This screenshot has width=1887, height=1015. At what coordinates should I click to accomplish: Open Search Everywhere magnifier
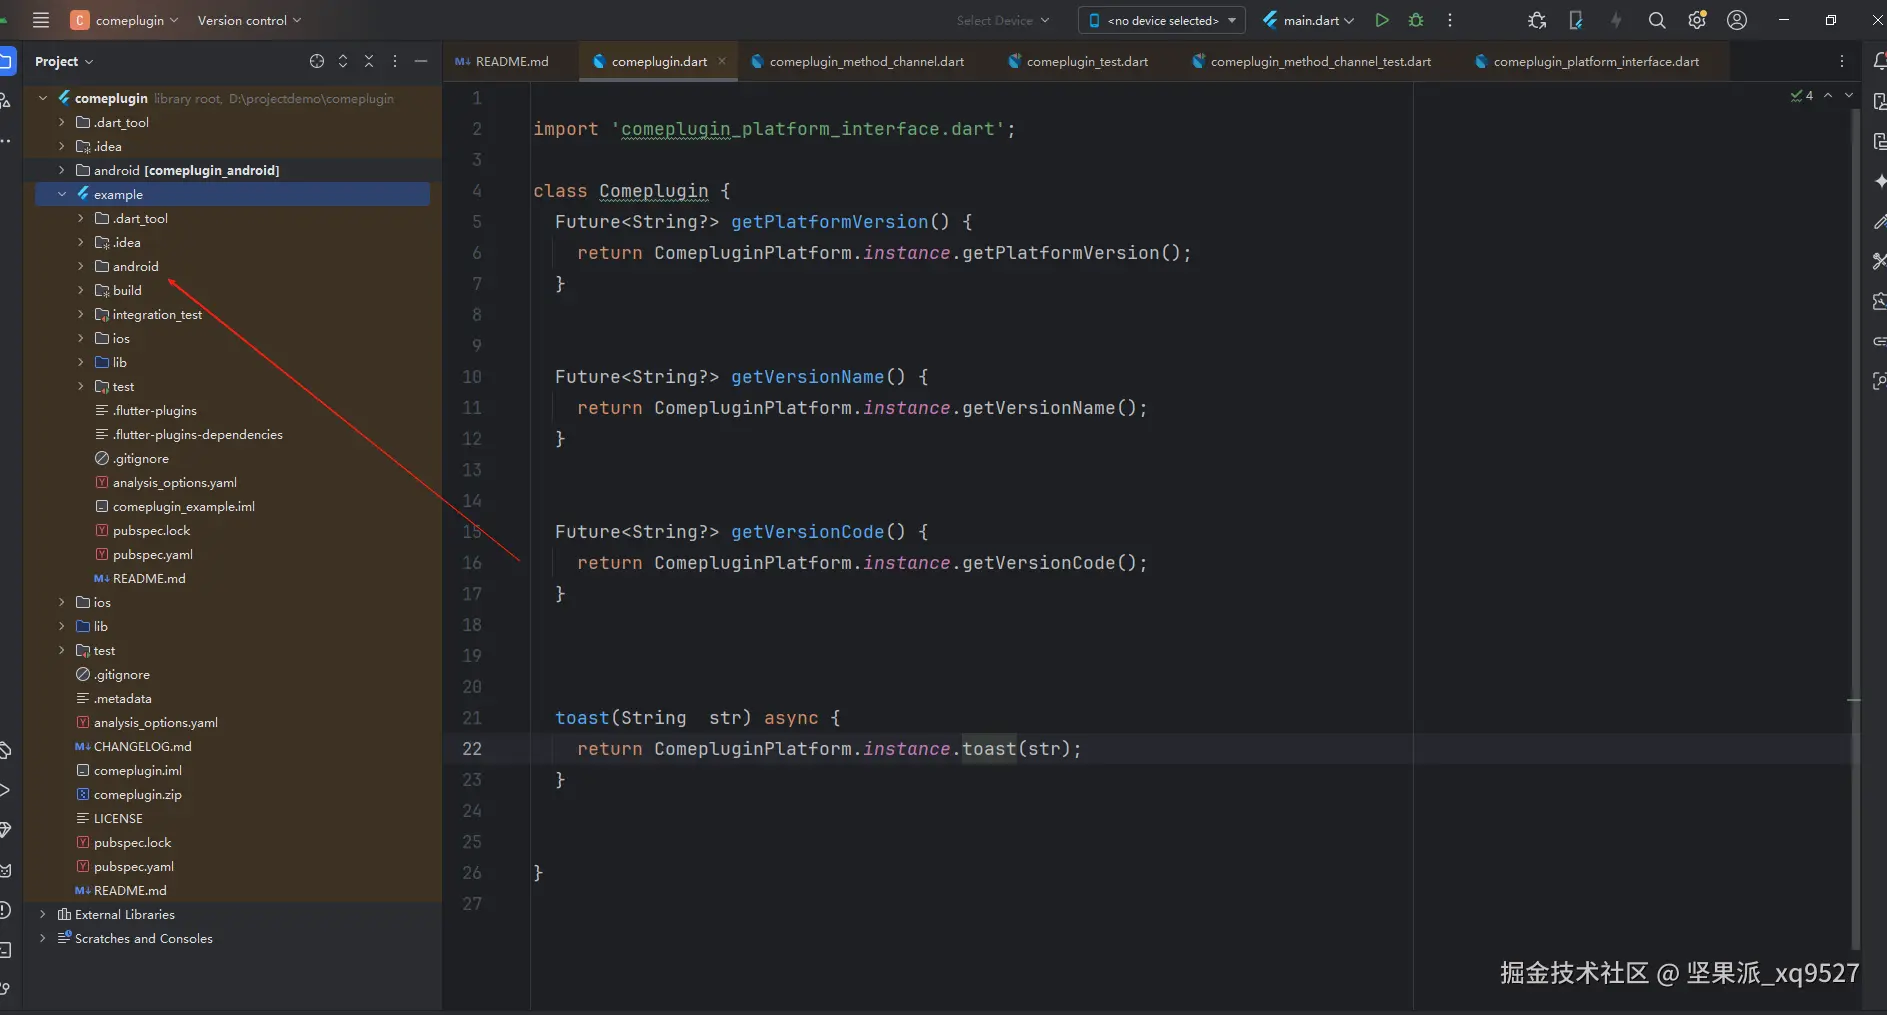click(x=1657, y=20)
